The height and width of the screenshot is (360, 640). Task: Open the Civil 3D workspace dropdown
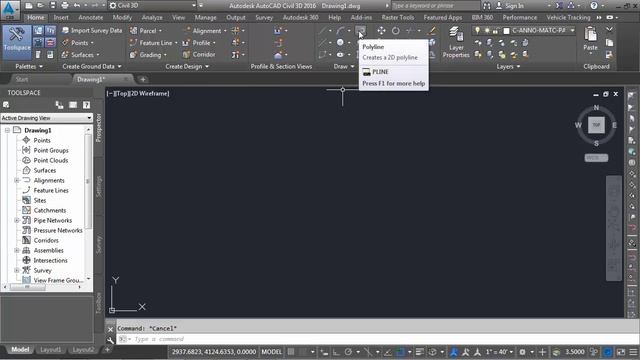pyautogui.click(x=153, y=5)
